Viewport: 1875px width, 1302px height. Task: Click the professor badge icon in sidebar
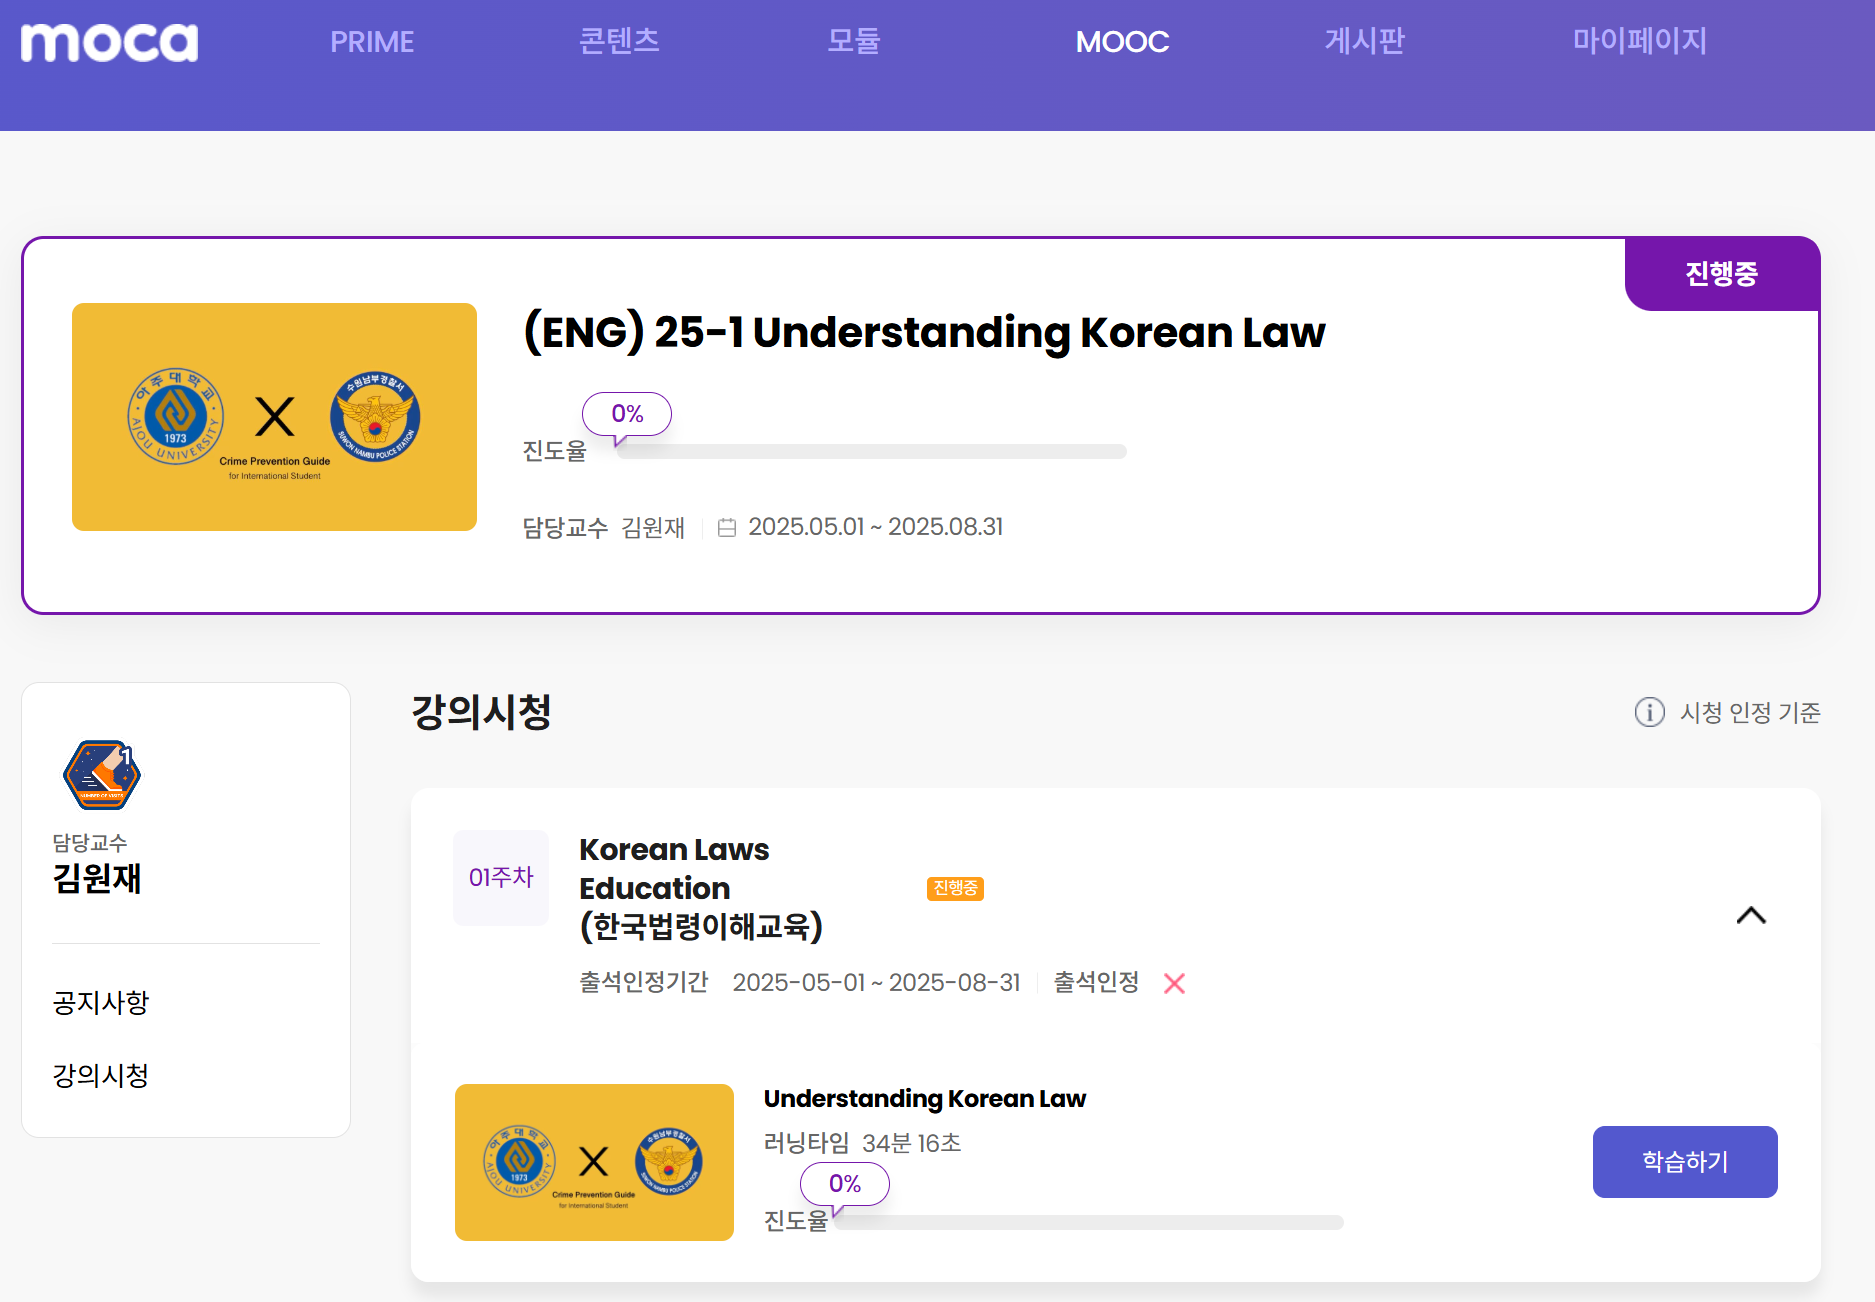[x=101, y=775]
